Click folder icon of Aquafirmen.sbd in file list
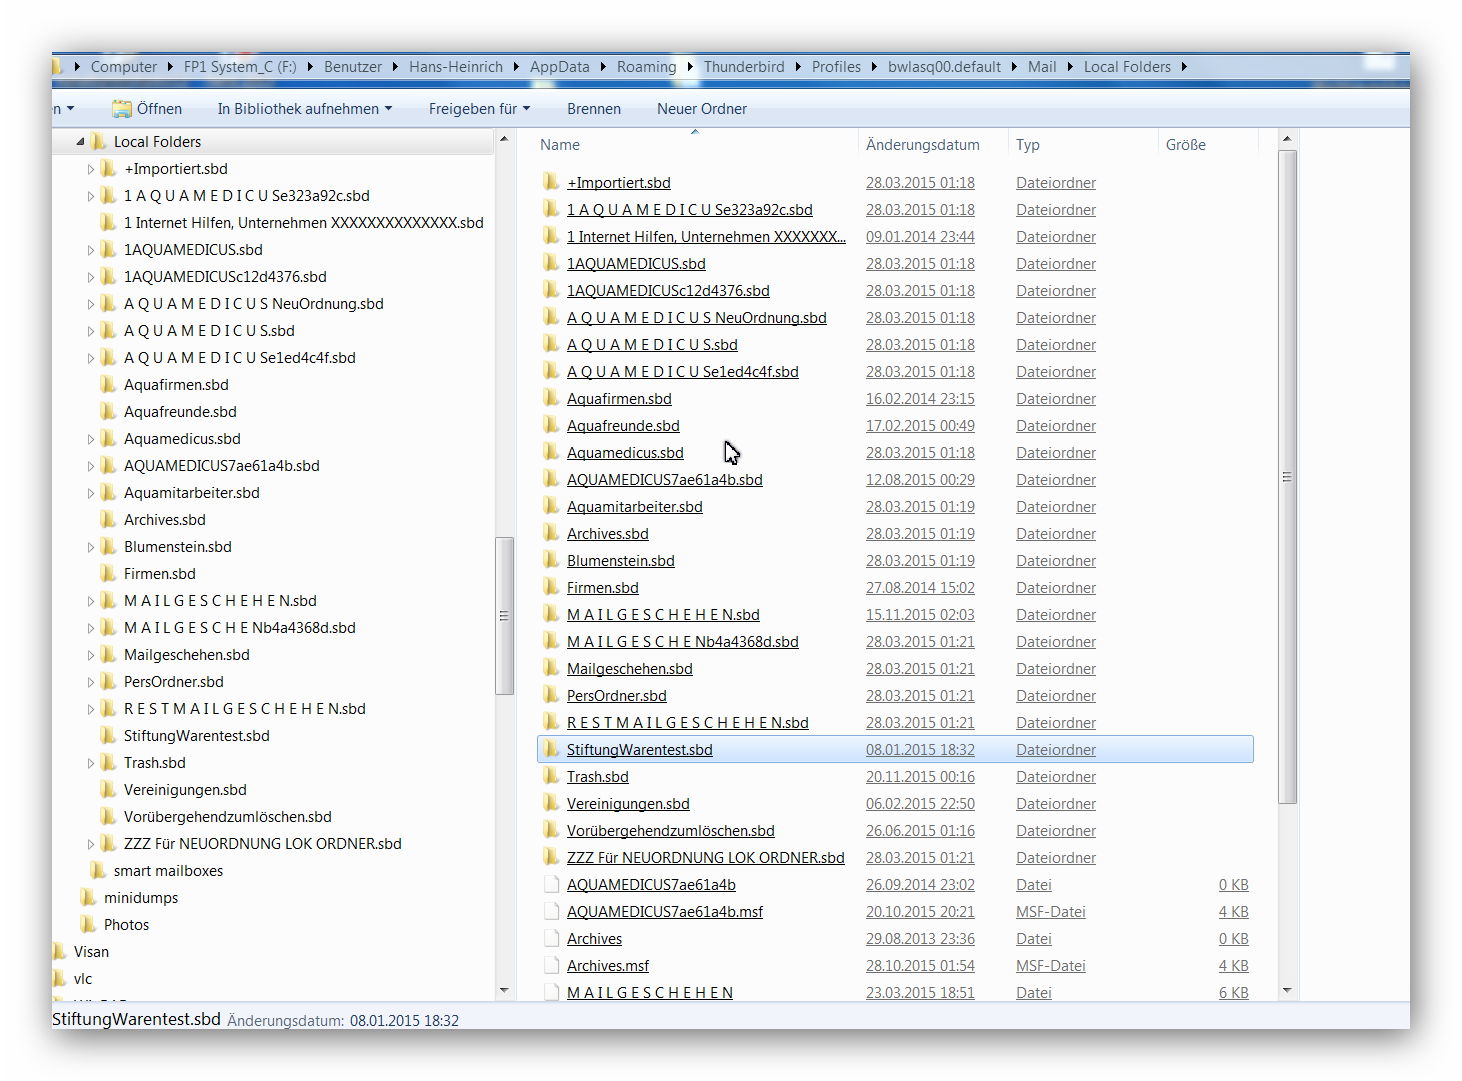This screenshot has height=1081, width=1462. [x=551, y=398]
